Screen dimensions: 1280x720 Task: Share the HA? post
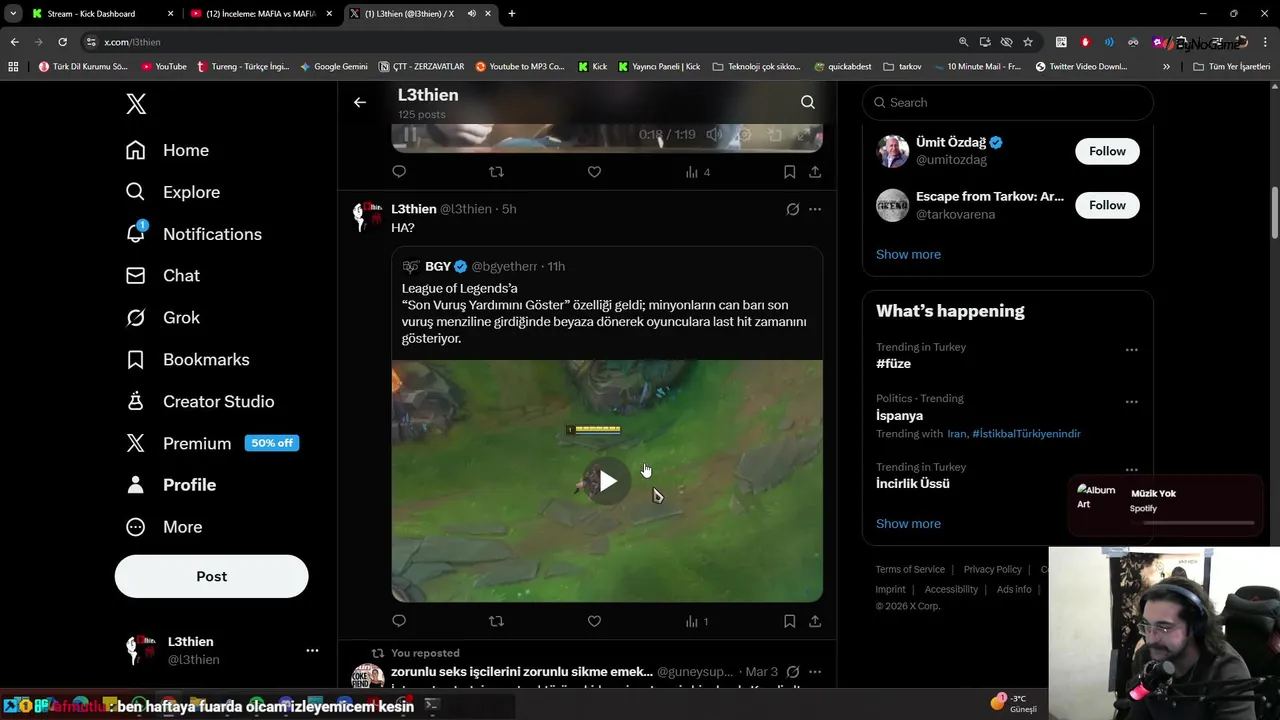pos(815,621)
